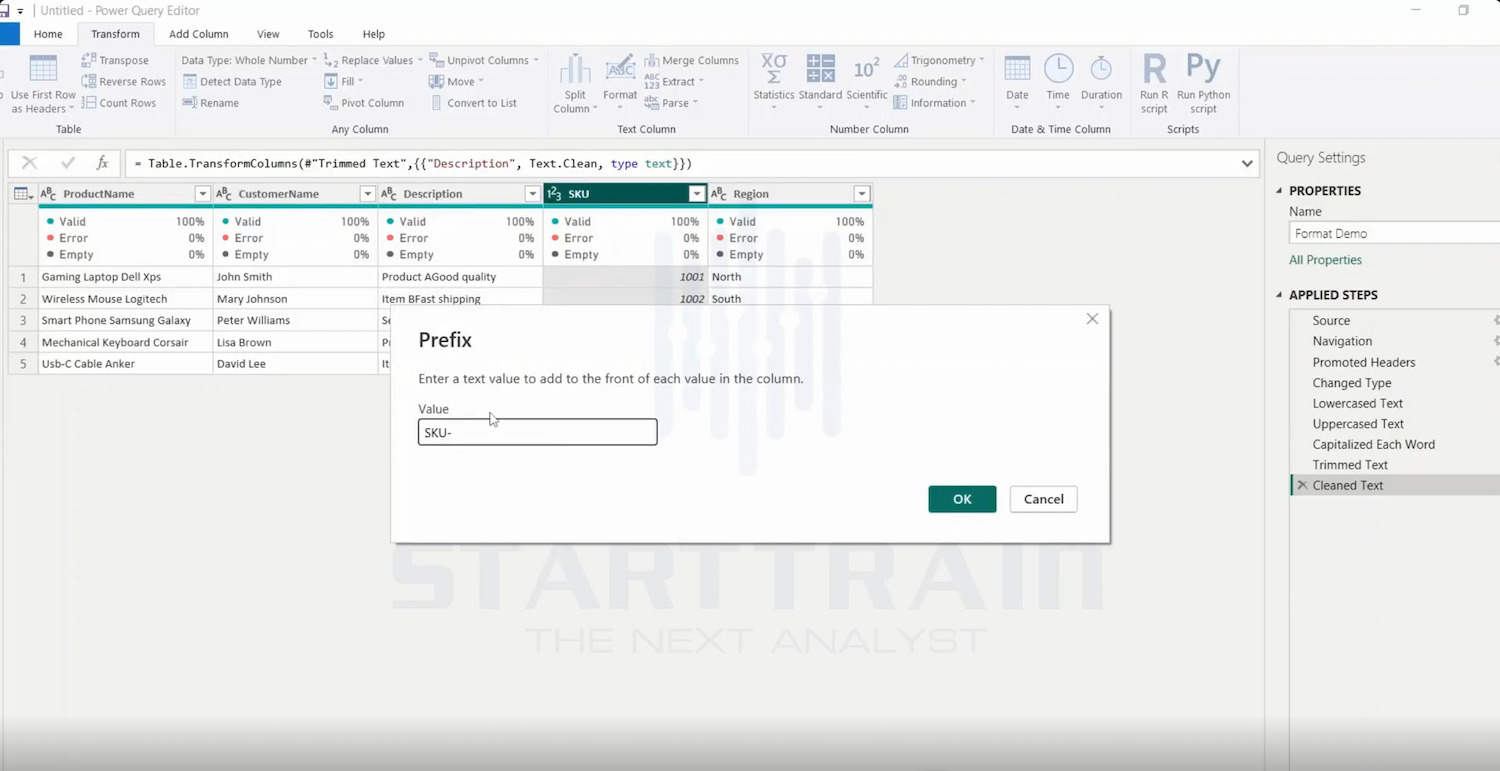1500x771 pixels.
Task: Click OK in Prefix dialog
Action: pyautogui.click(x=962, y=499)
